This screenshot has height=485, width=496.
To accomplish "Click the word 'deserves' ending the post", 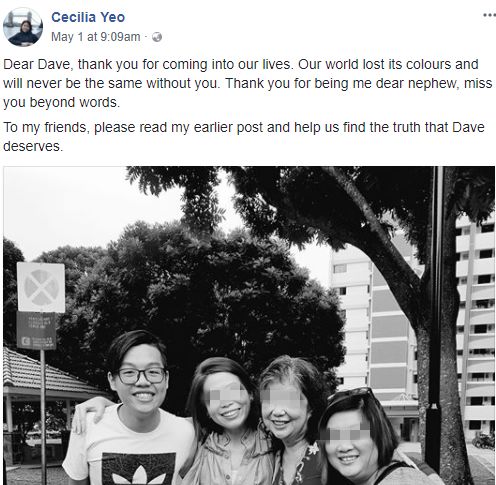I will point(32,146).
